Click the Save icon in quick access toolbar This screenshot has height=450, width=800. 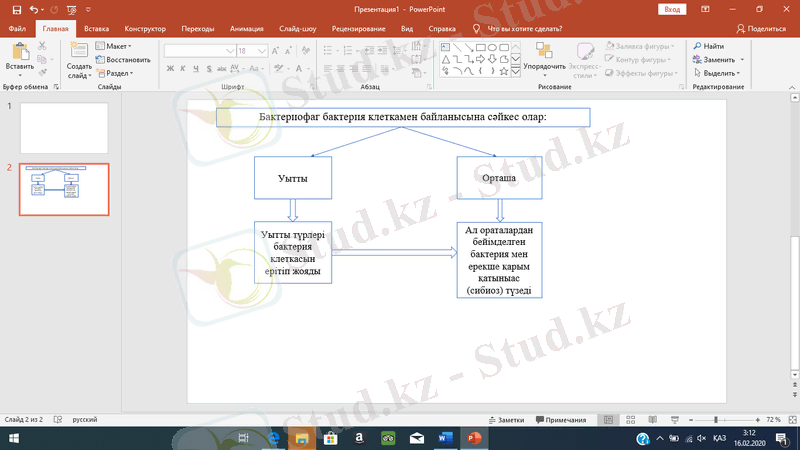19,9
